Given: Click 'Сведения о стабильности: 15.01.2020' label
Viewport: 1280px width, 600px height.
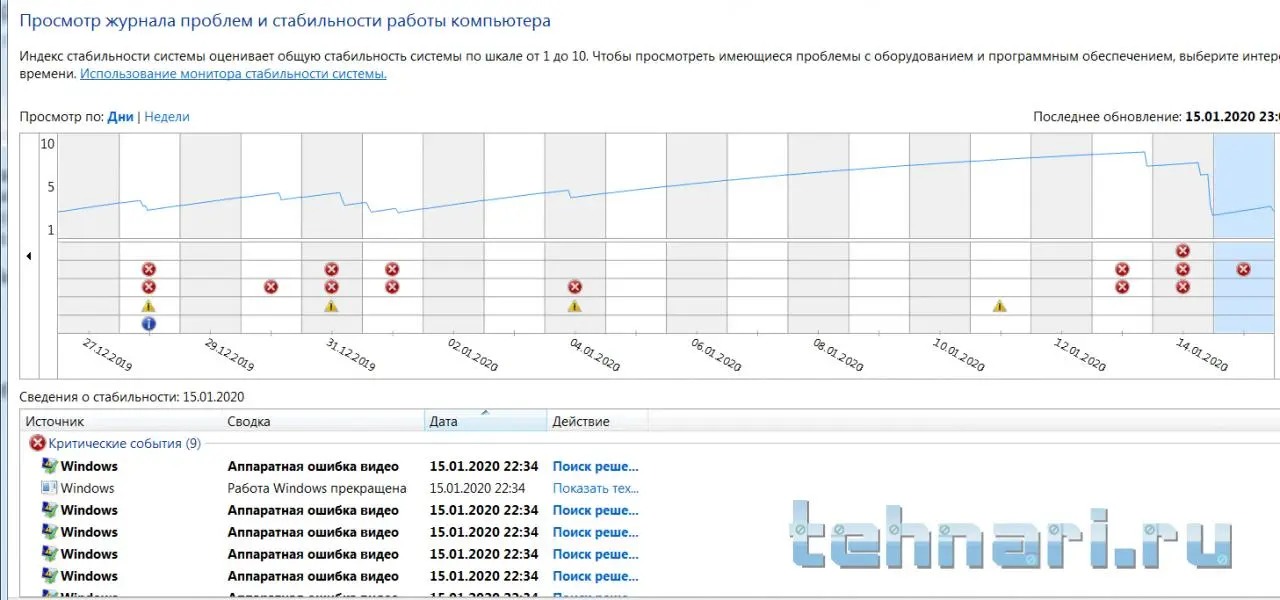Looking at the screenshot, I should [x=132, y=397].
